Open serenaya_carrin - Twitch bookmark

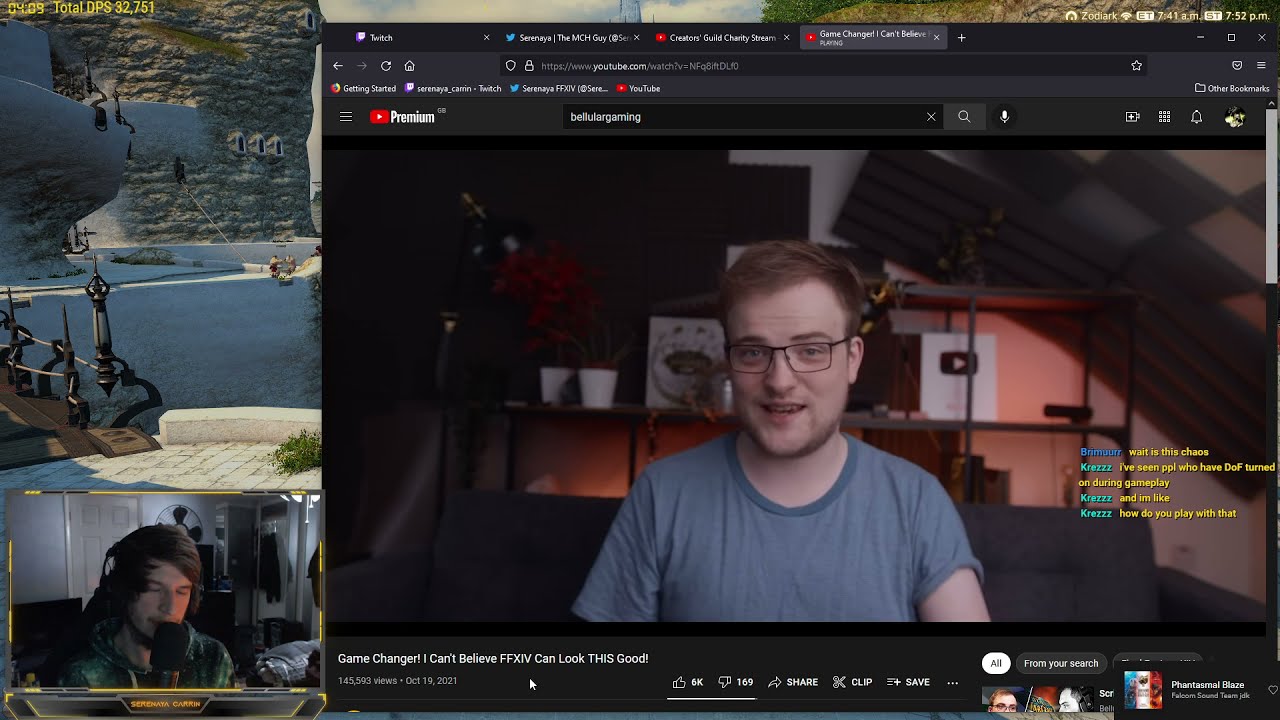[x=453, y=88]
